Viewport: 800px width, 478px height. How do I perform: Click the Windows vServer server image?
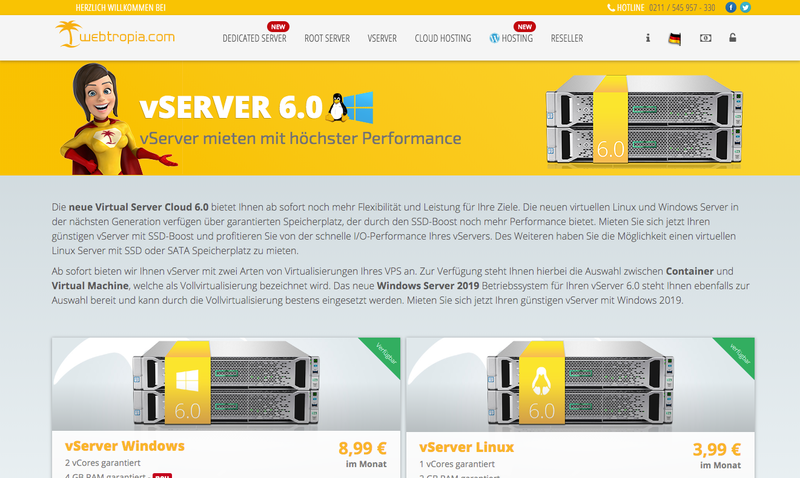(x=226, y=384)
